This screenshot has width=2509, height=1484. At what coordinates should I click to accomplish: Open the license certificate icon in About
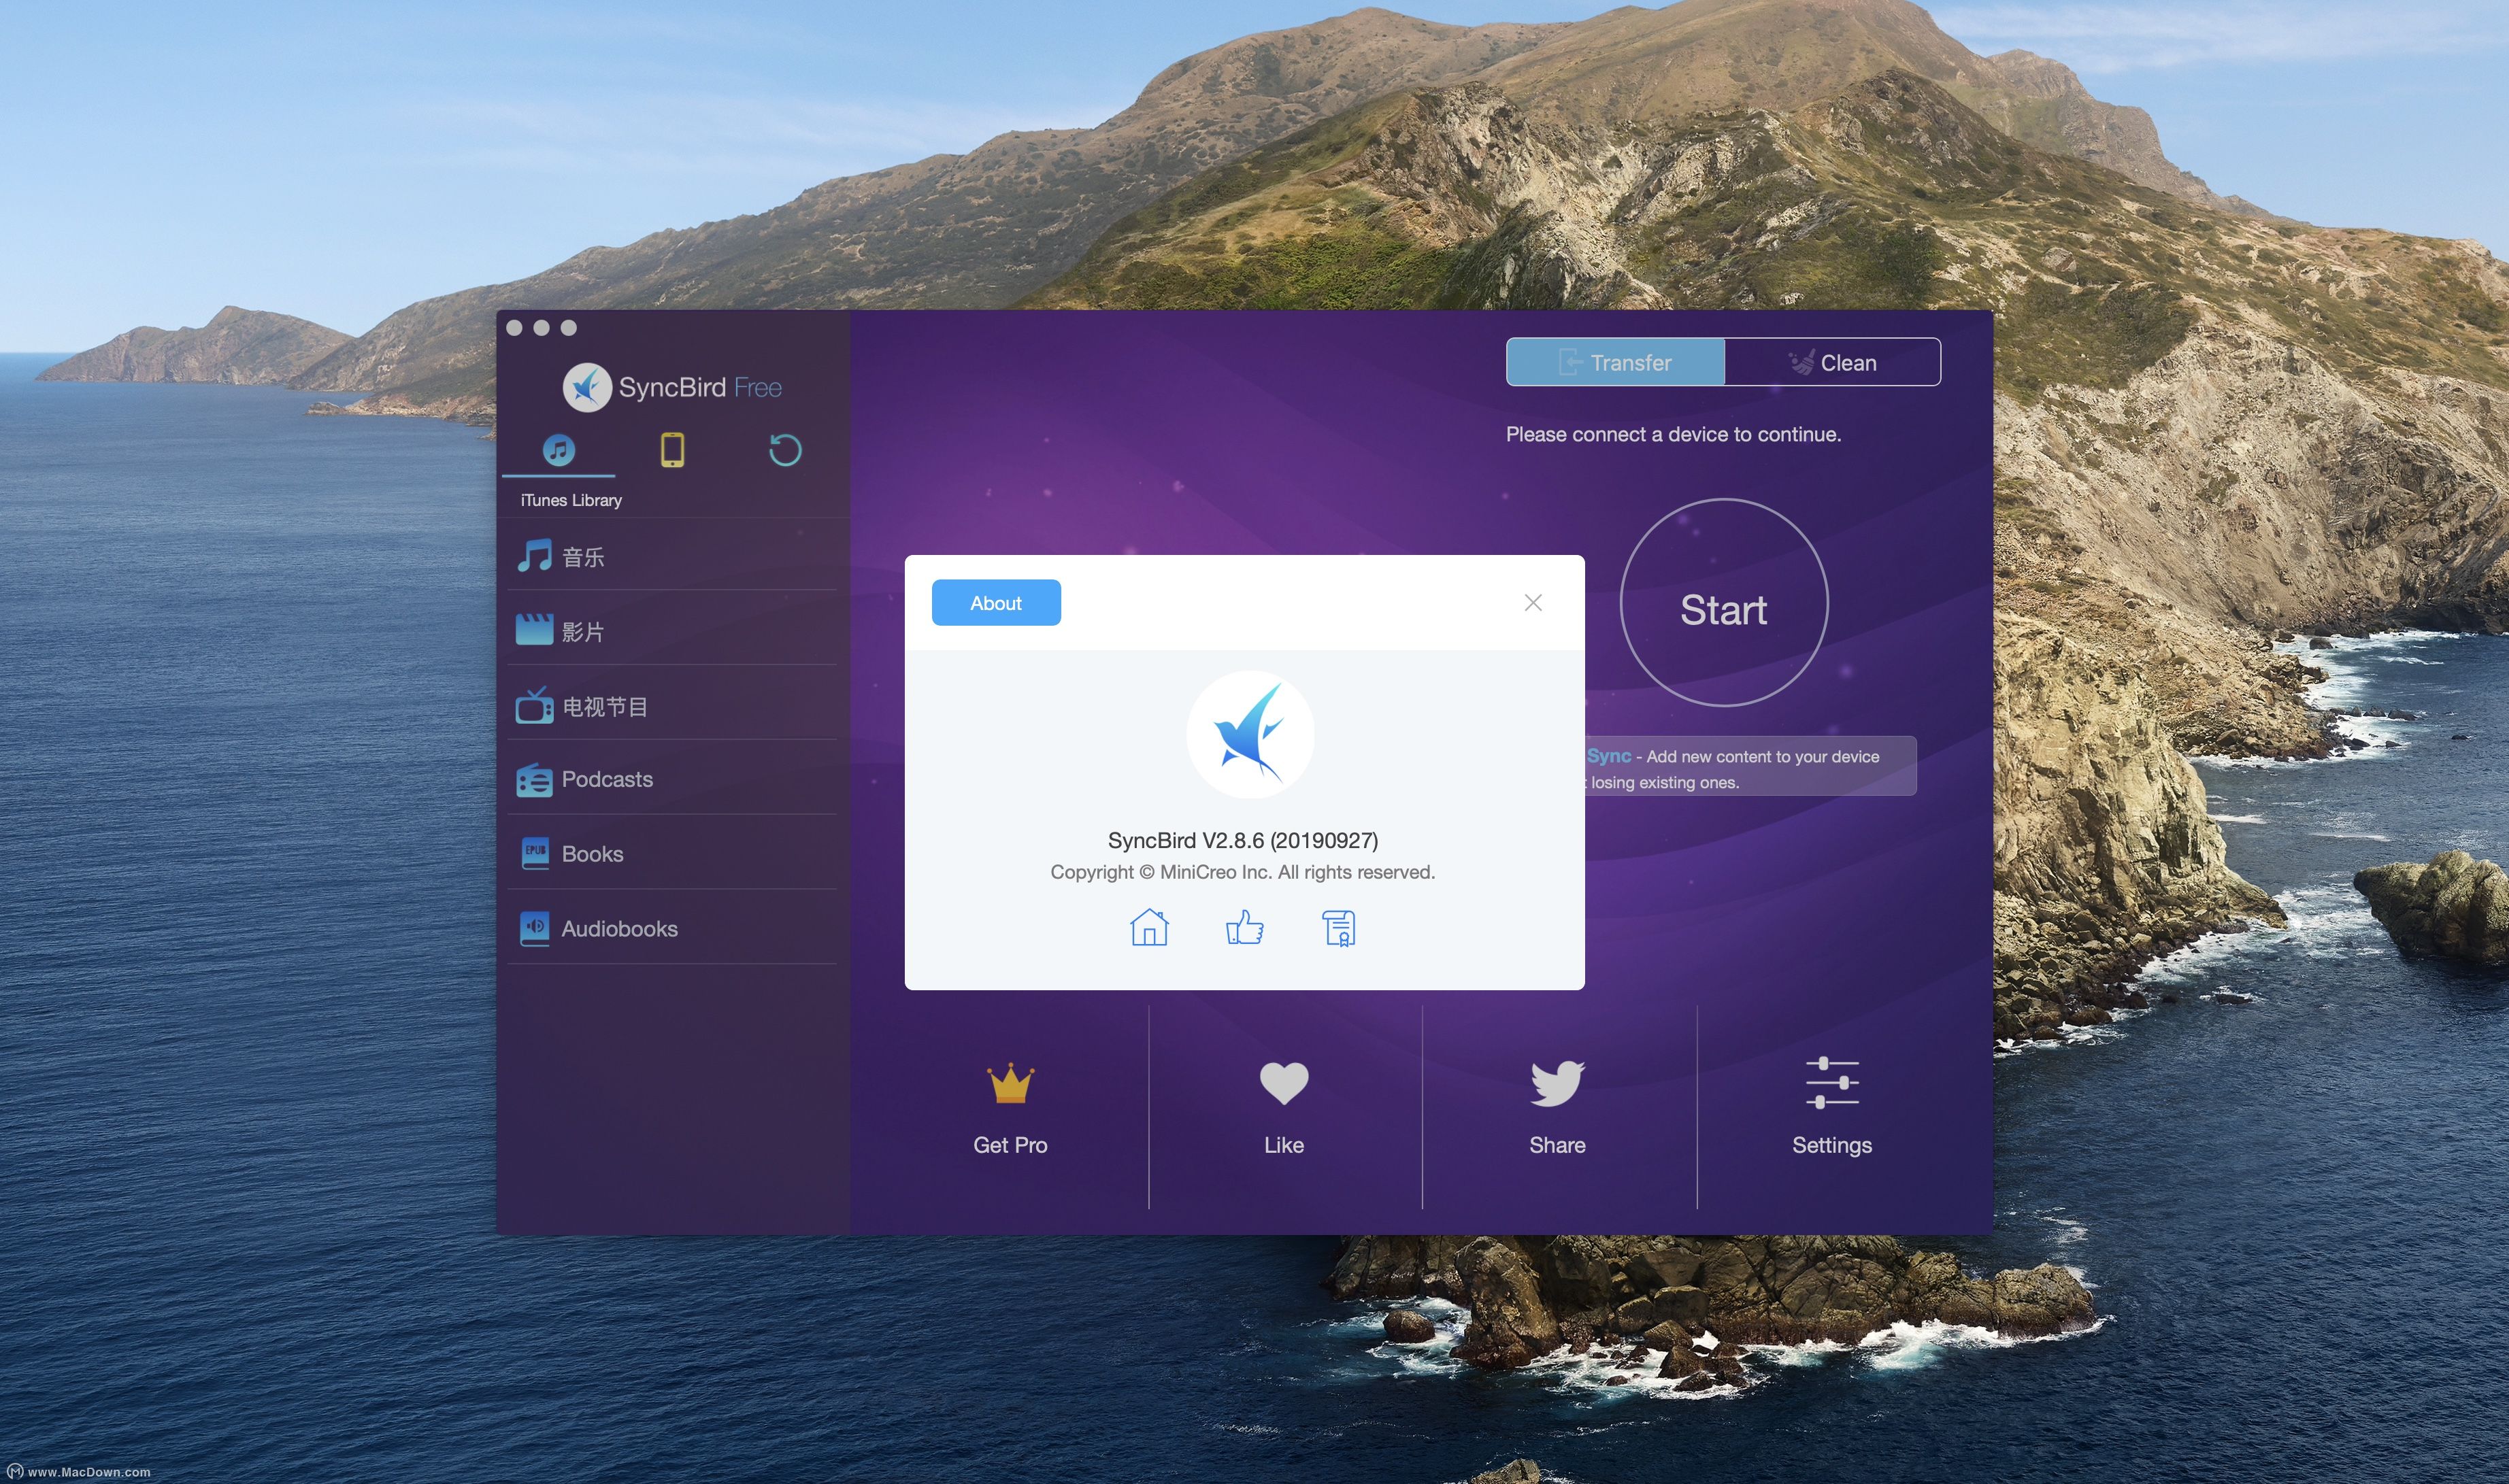(x=1339, y=928)
